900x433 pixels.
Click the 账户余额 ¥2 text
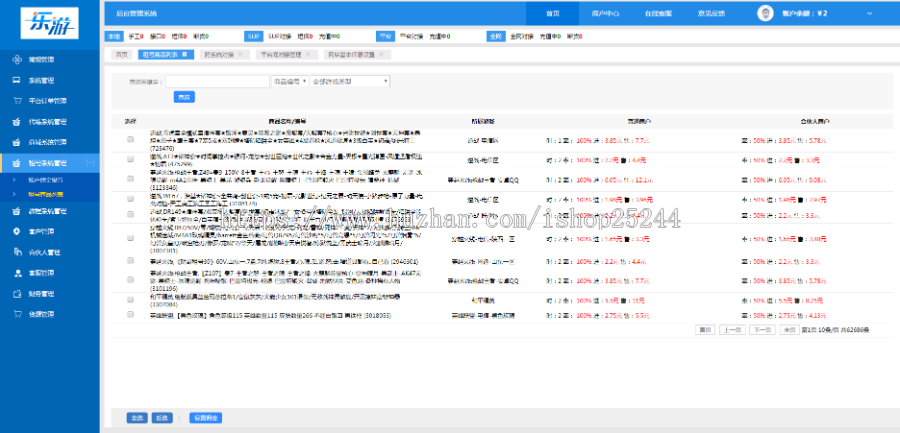(805, 13)
